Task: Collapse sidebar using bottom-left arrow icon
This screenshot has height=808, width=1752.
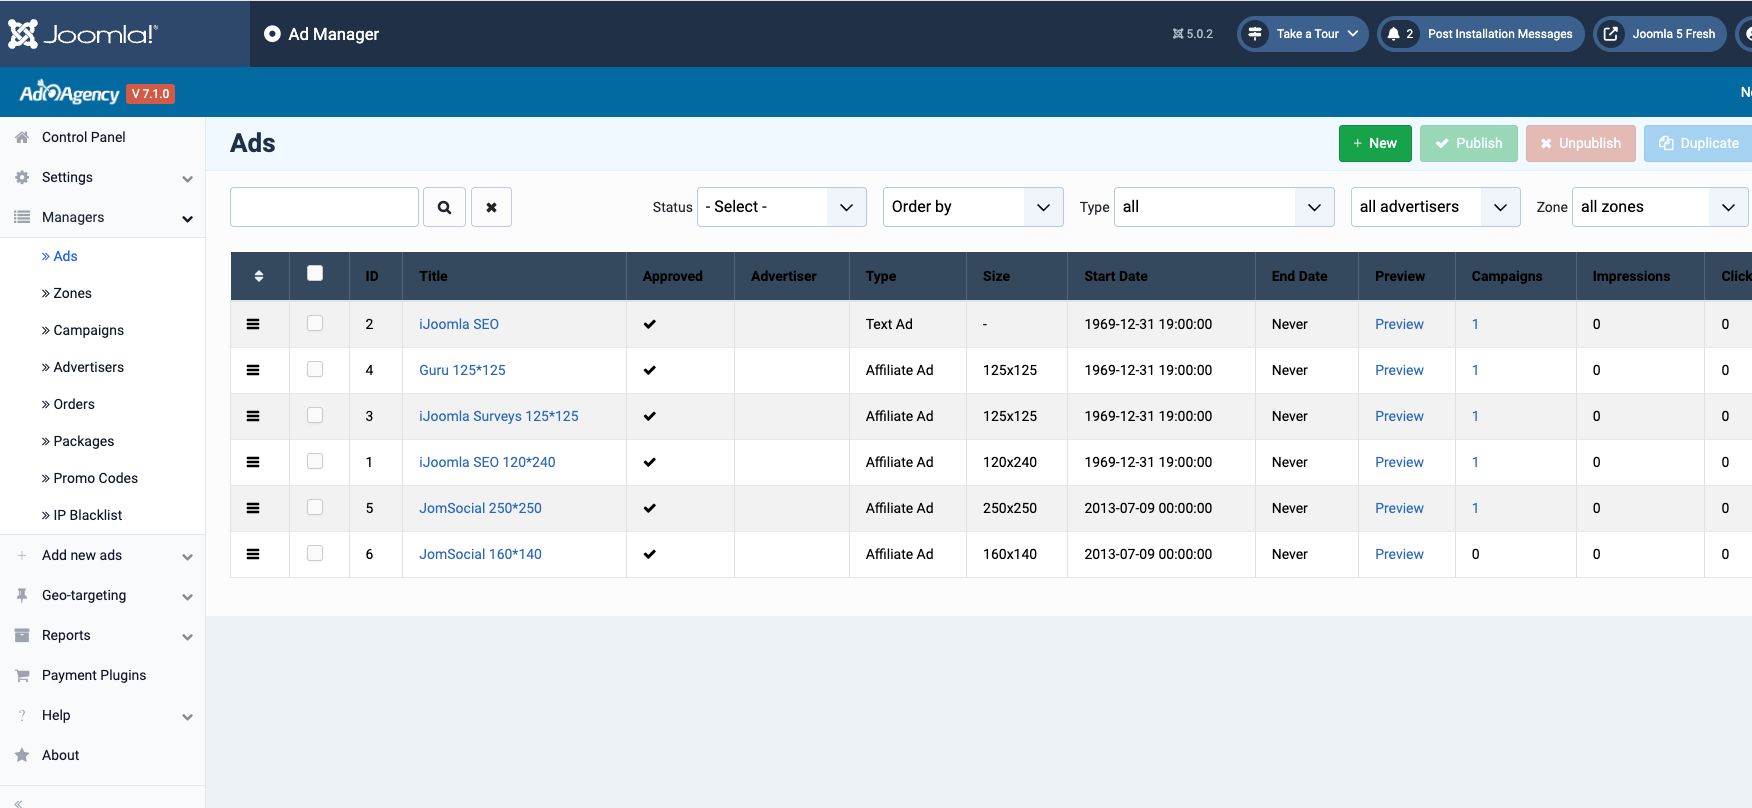Action: 18,802
